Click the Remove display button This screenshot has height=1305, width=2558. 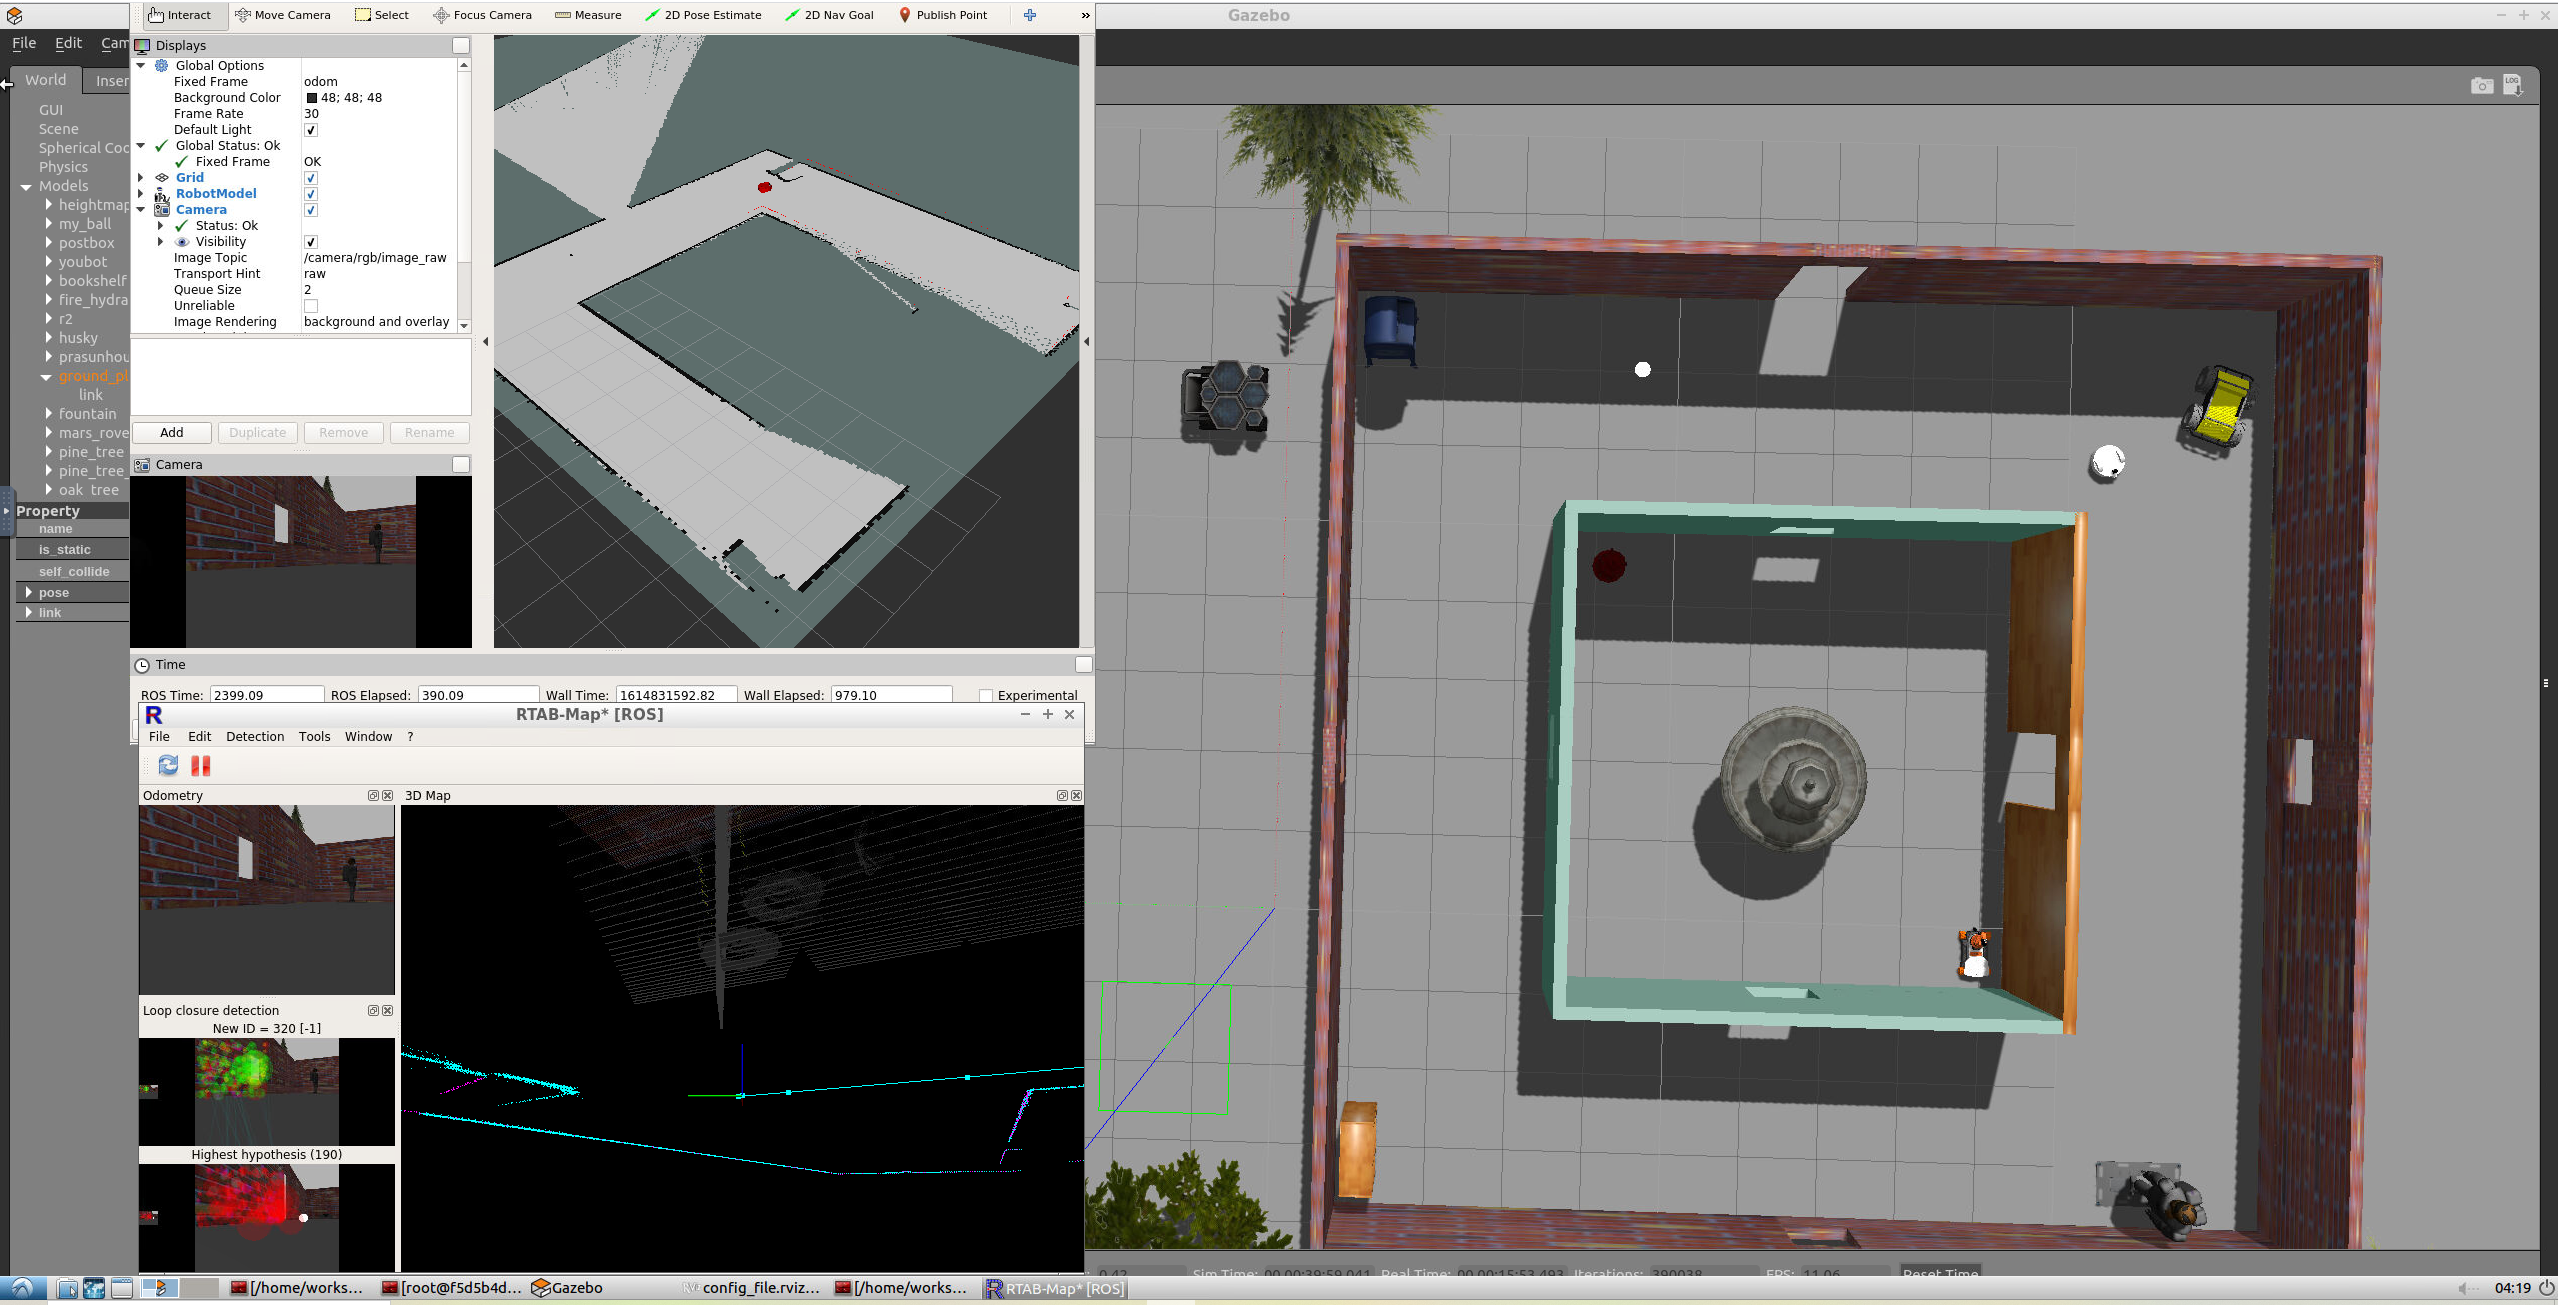[343, 433]
